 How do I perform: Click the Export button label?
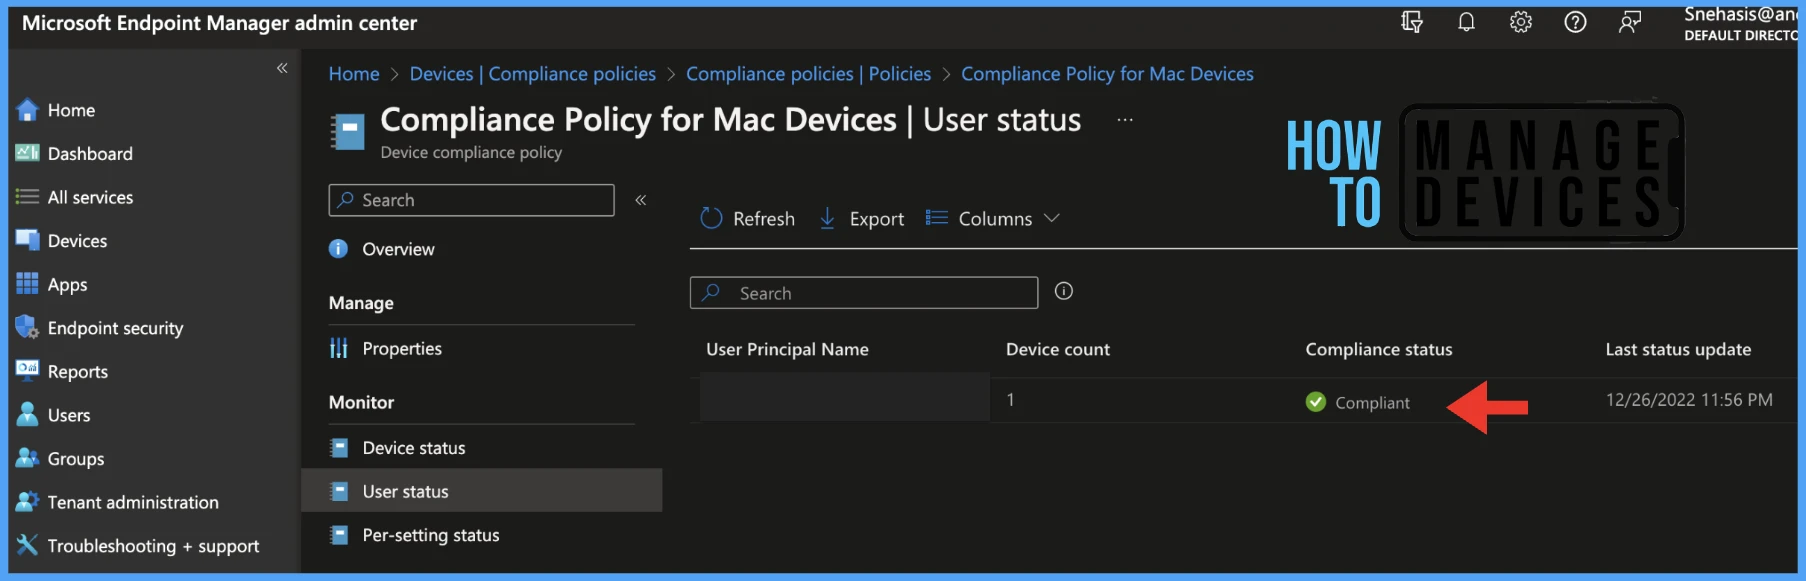[877, 218]
